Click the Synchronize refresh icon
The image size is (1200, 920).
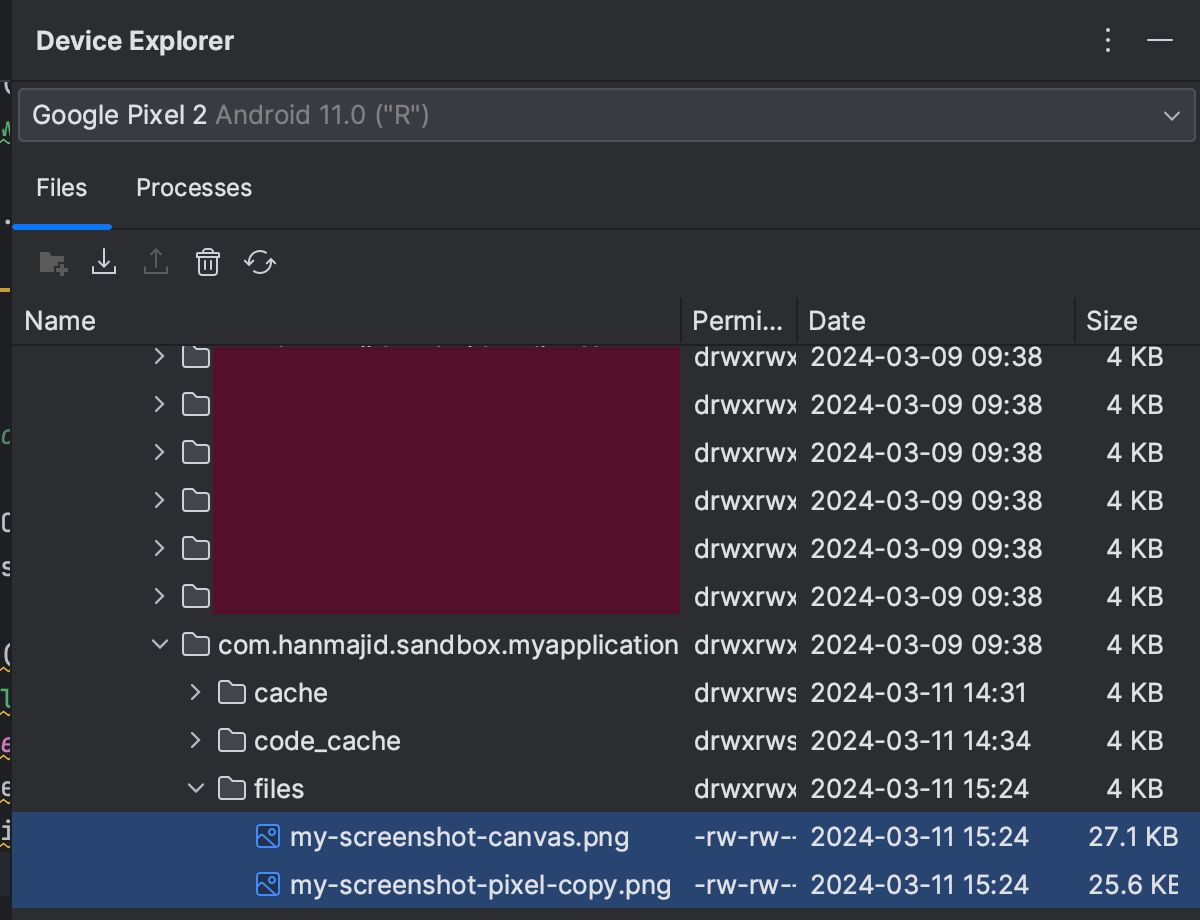260,262
